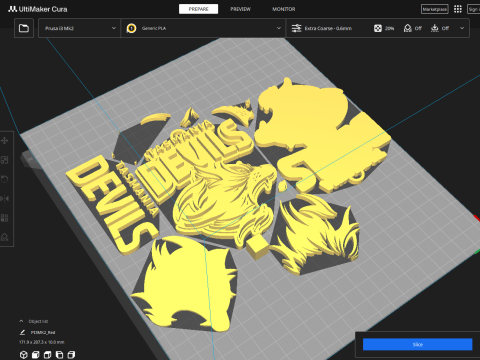Click the Generic PLA material spool icon
This screenshot has width=480, height=360.
[131, 28]
